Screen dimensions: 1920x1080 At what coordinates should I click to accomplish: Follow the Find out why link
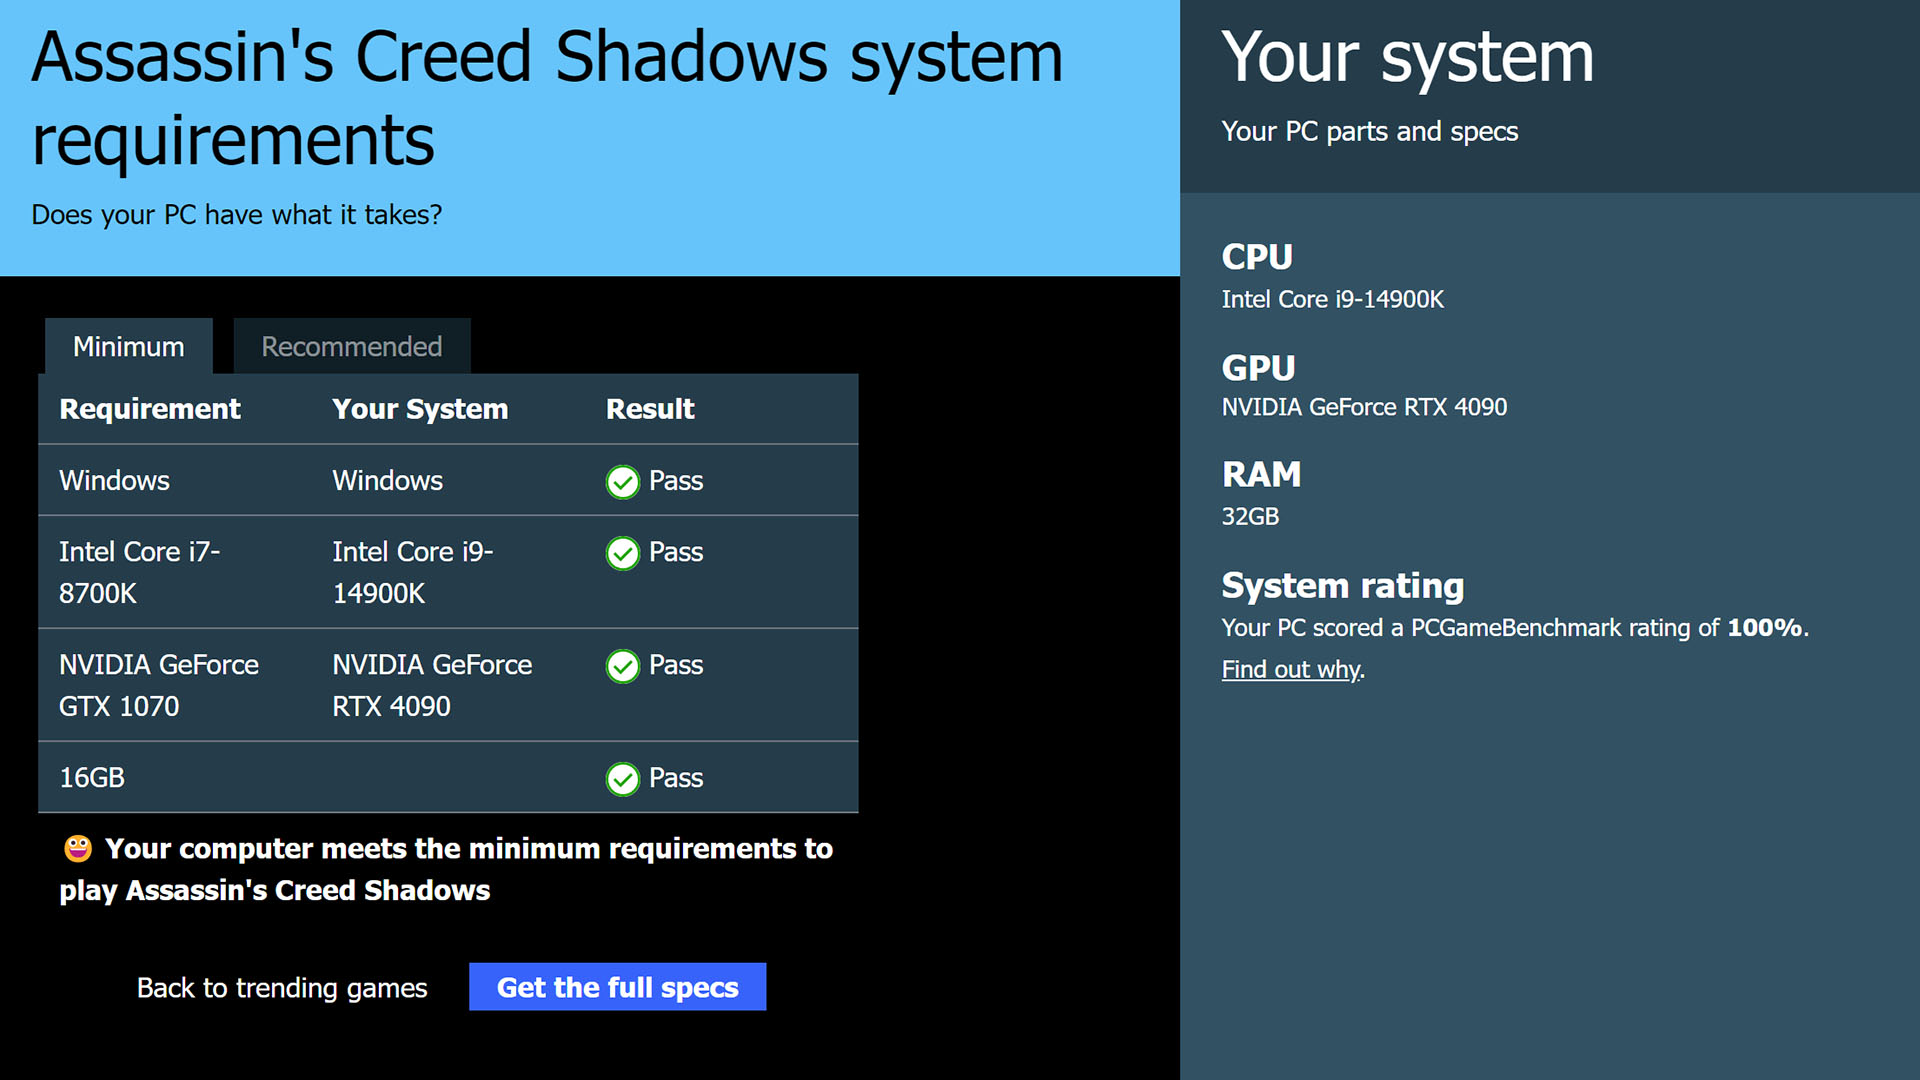1291,669
